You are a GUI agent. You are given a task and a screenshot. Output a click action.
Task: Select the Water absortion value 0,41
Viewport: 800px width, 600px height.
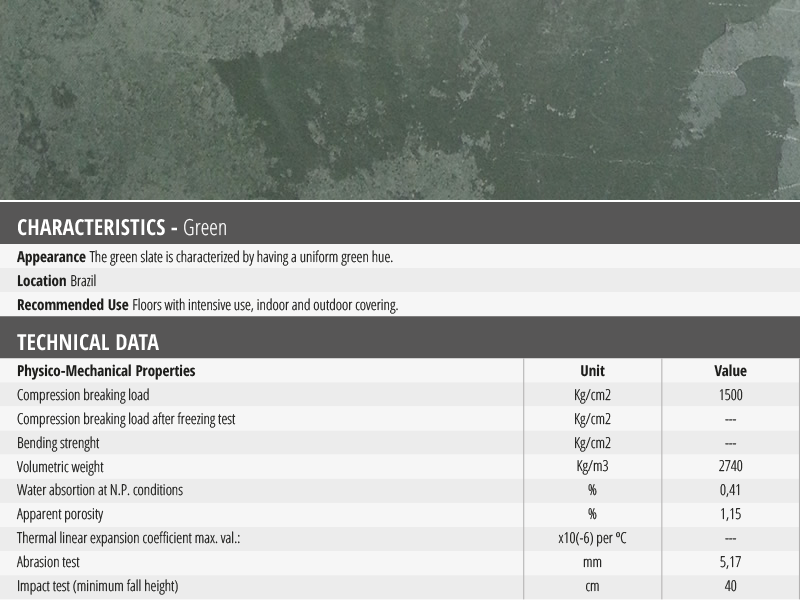tap(730, 491)
